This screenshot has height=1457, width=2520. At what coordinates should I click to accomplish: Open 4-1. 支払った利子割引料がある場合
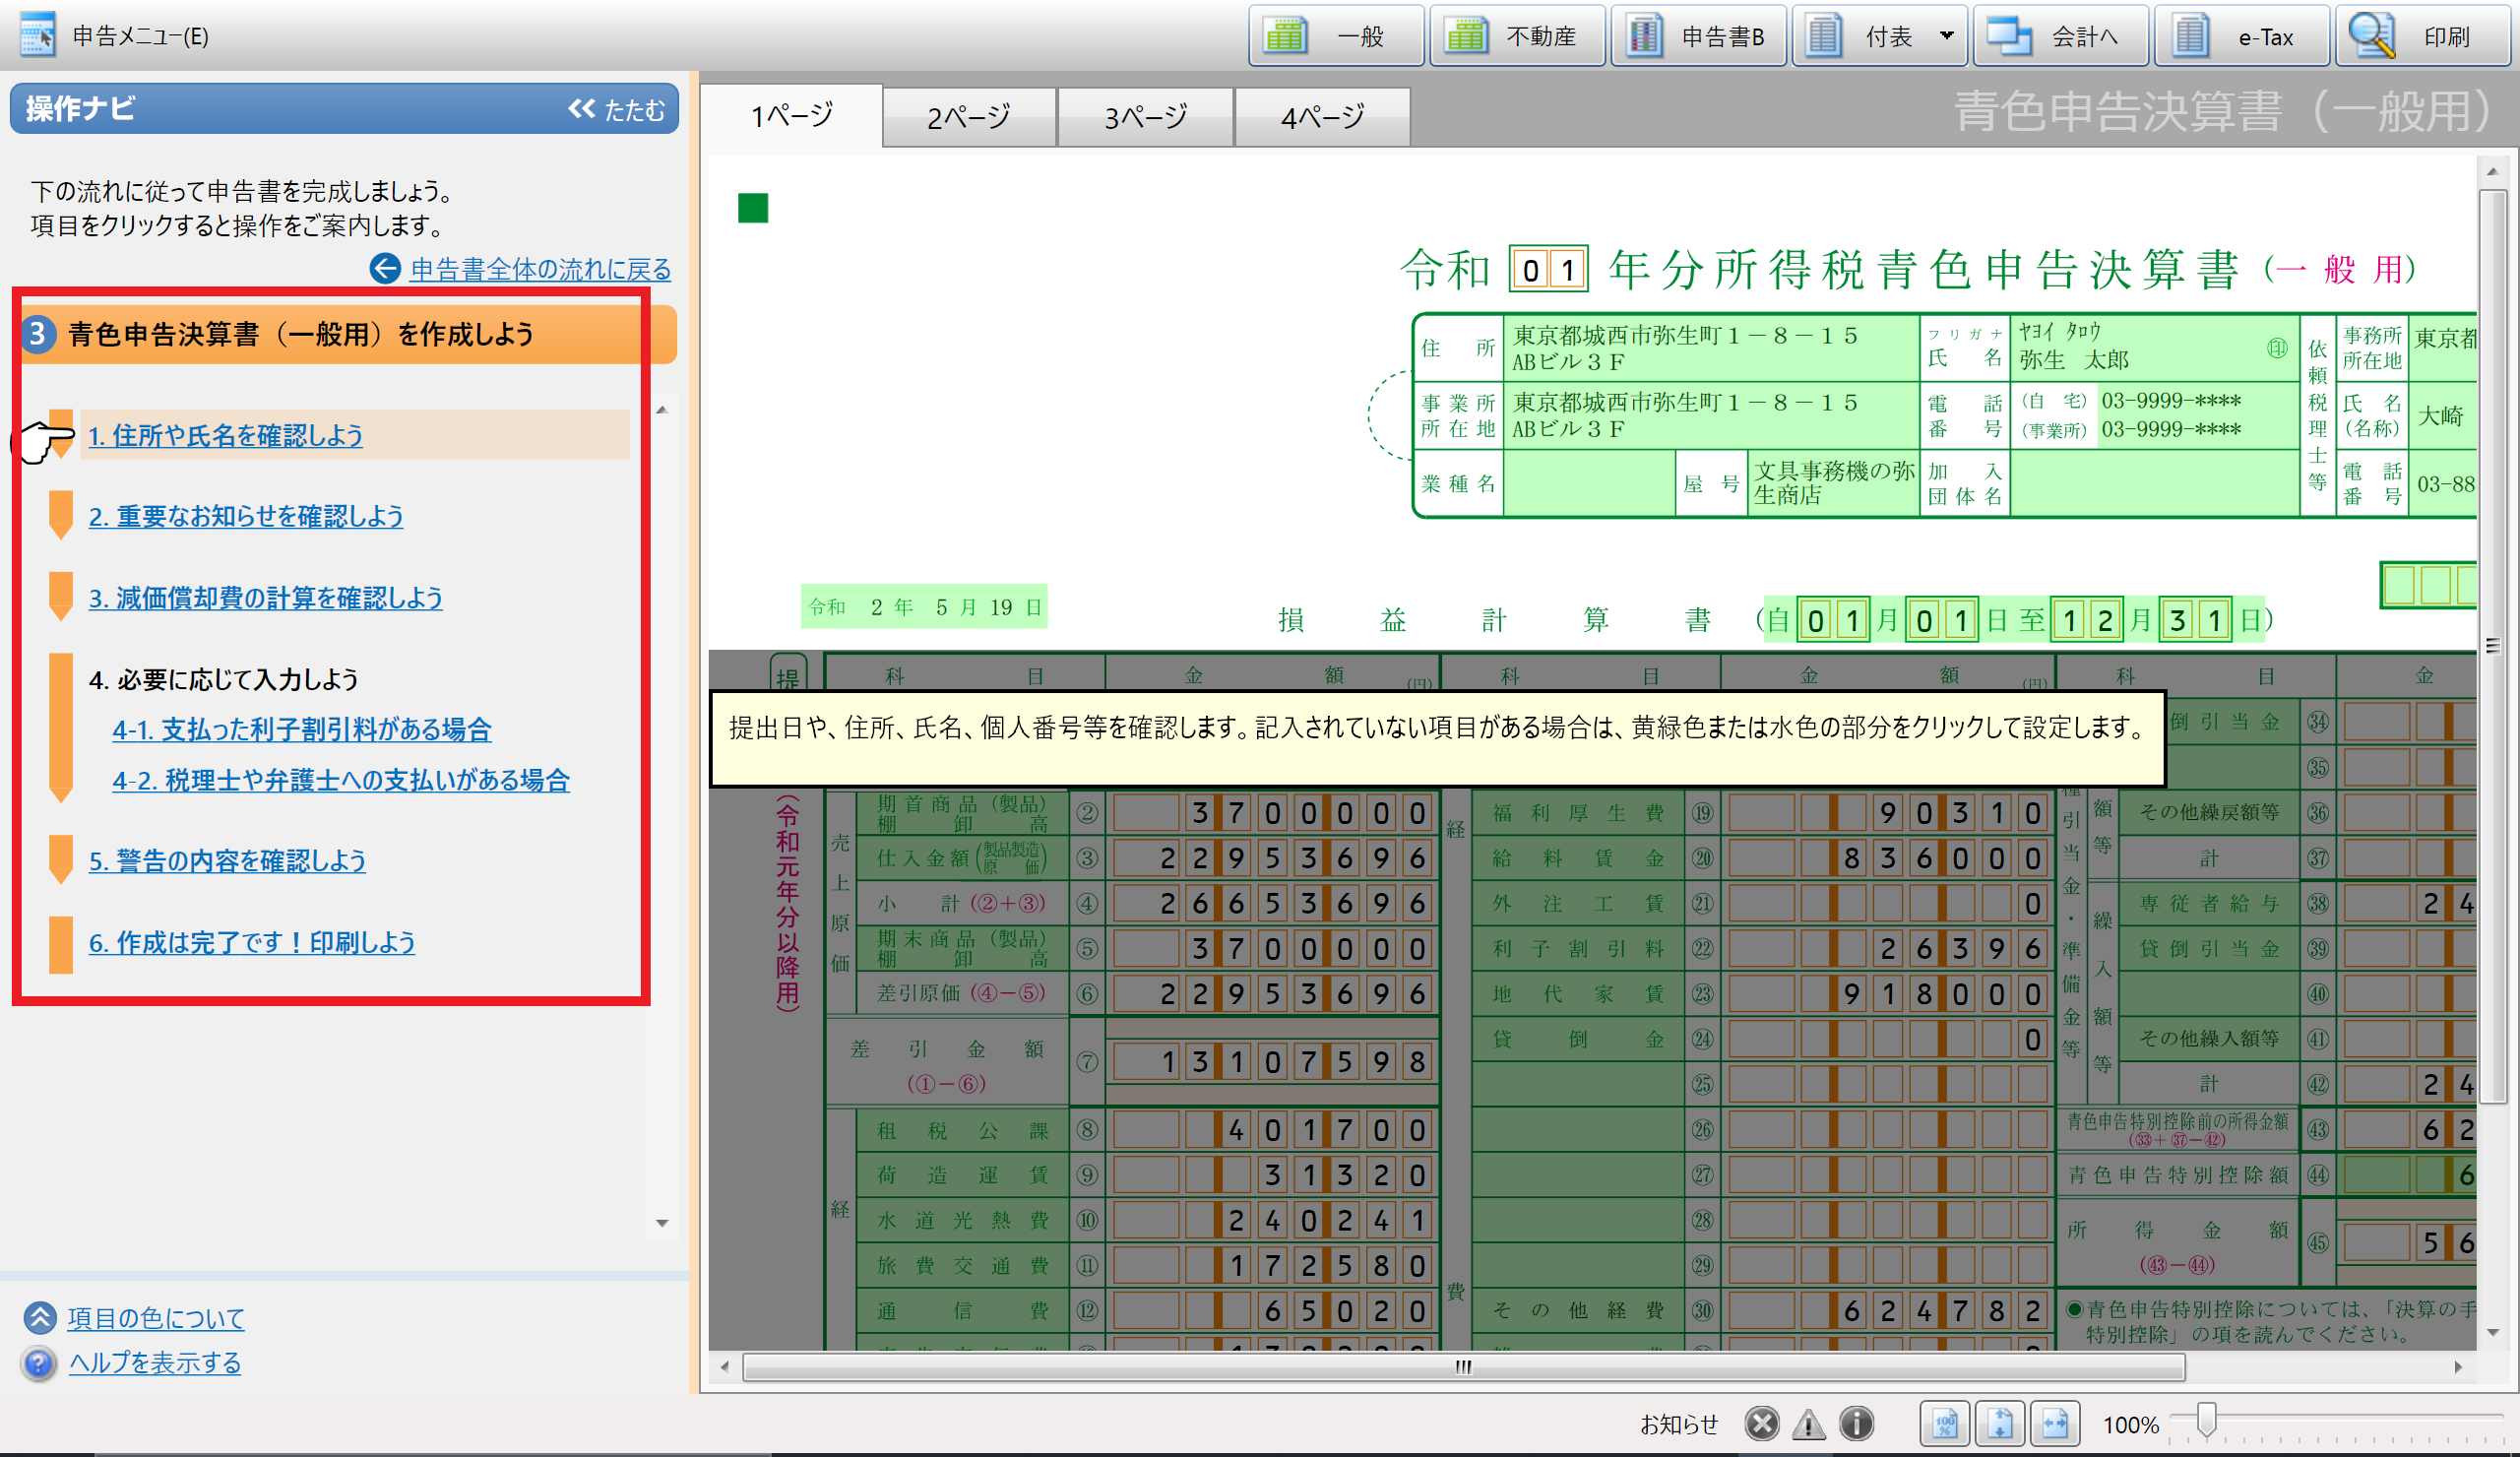pos(301,729)
